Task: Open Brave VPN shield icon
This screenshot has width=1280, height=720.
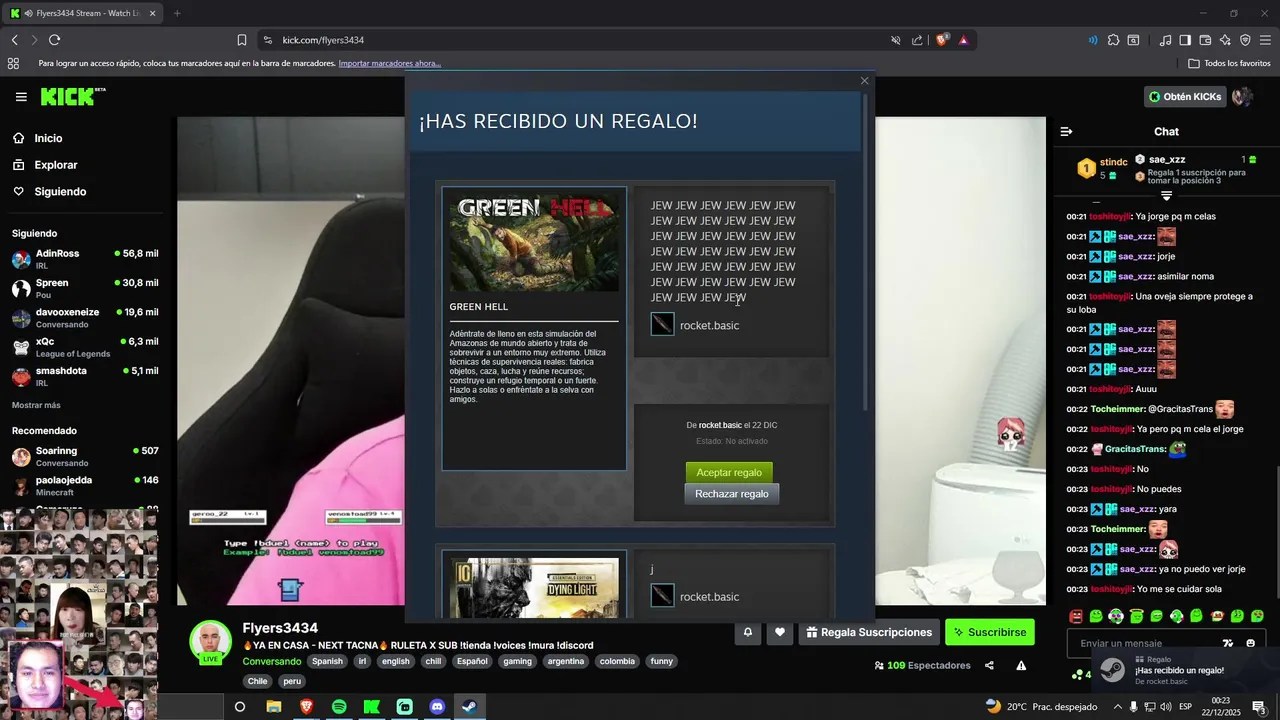Action: point(1245,40)
